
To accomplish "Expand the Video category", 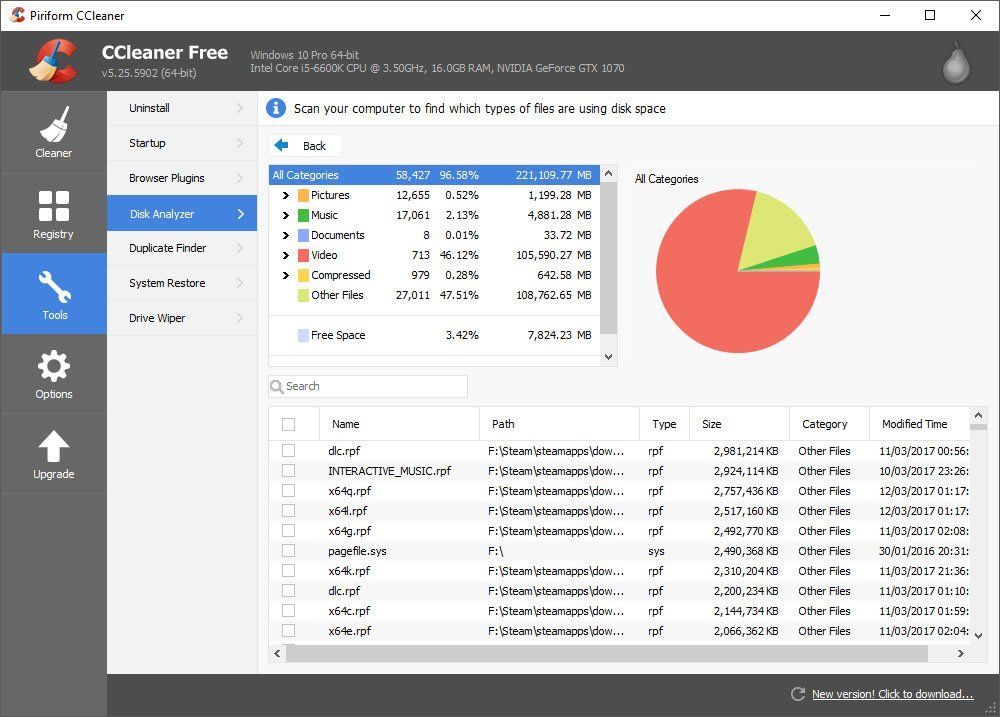I will 286,255.
